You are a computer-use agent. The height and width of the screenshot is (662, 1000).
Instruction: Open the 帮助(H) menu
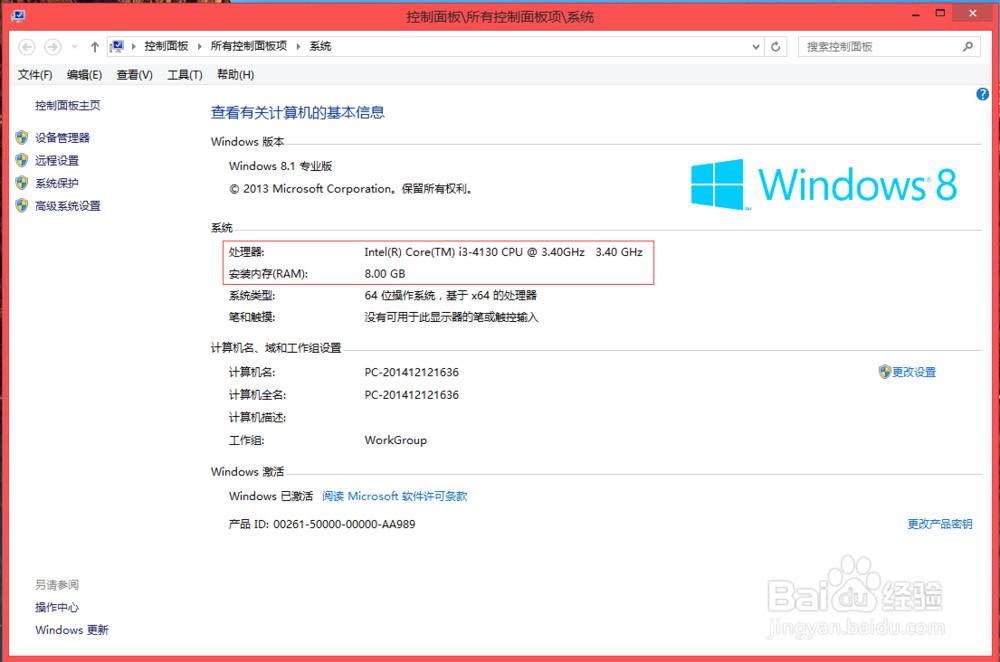(x=235, y=75)
